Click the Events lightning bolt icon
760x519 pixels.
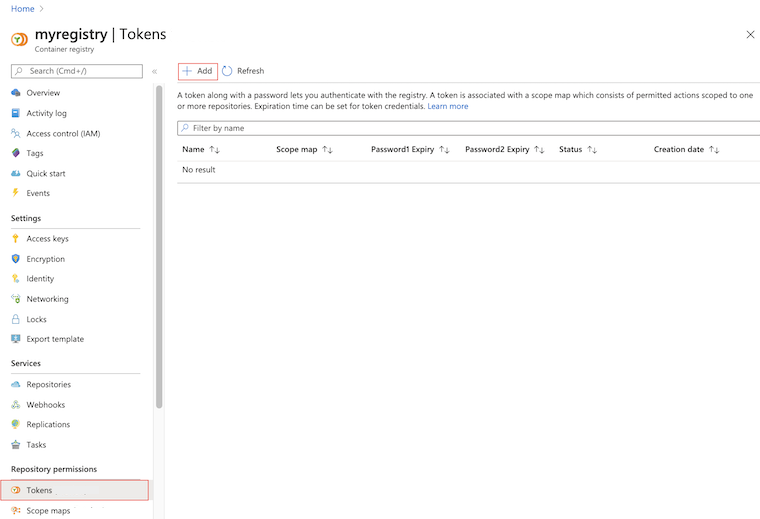point(16,193)
